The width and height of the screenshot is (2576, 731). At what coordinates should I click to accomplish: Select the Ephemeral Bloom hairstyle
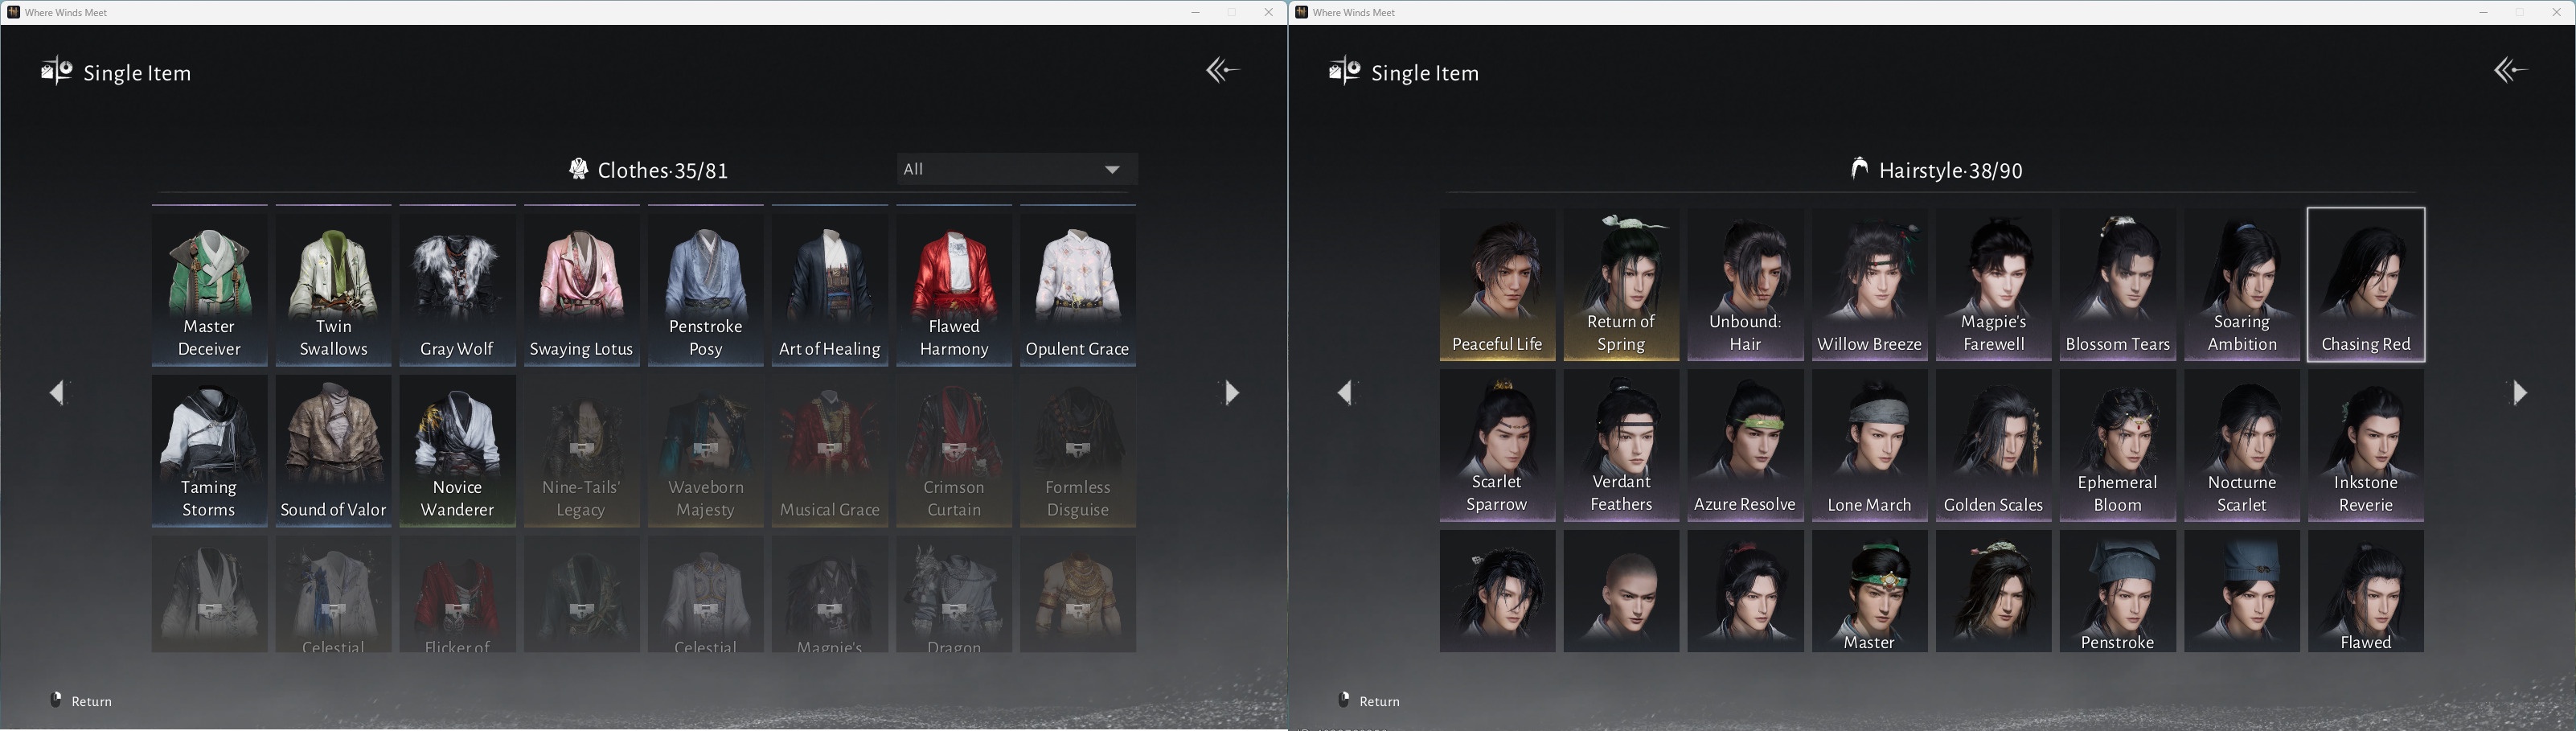tap(2117, 445)
